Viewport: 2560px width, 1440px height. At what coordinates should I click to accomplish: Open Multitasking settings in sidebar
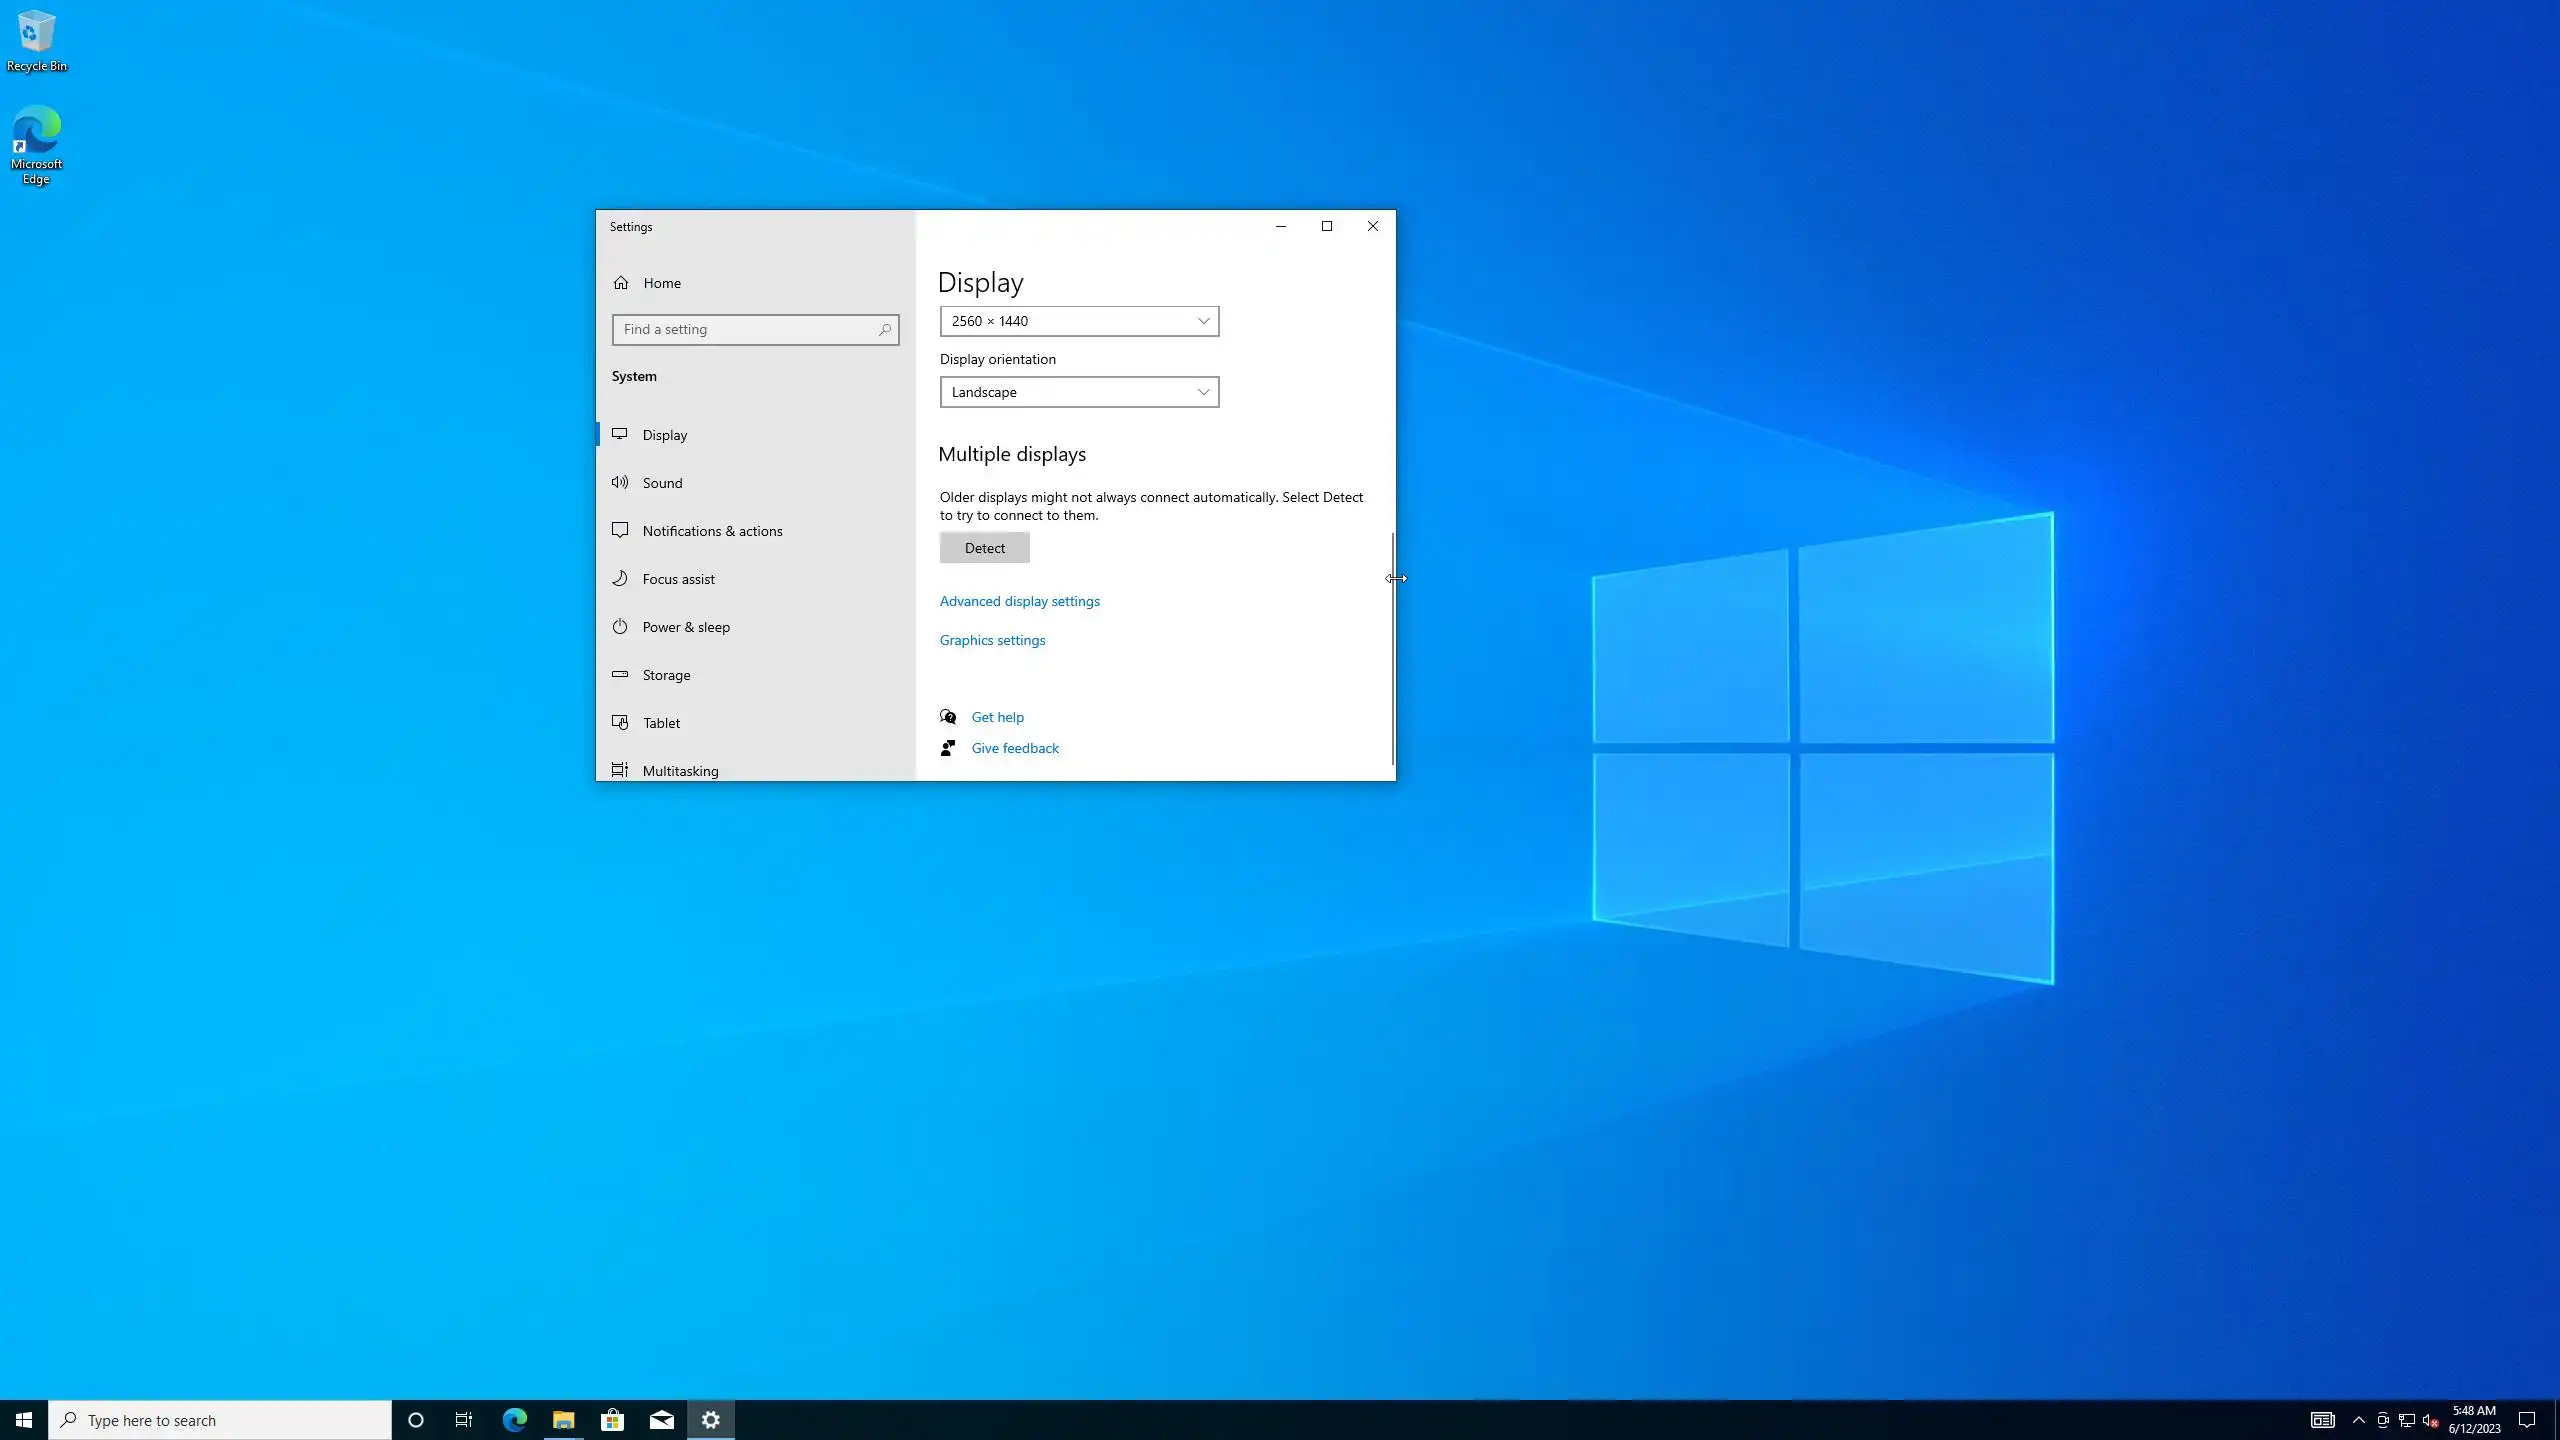680,771
